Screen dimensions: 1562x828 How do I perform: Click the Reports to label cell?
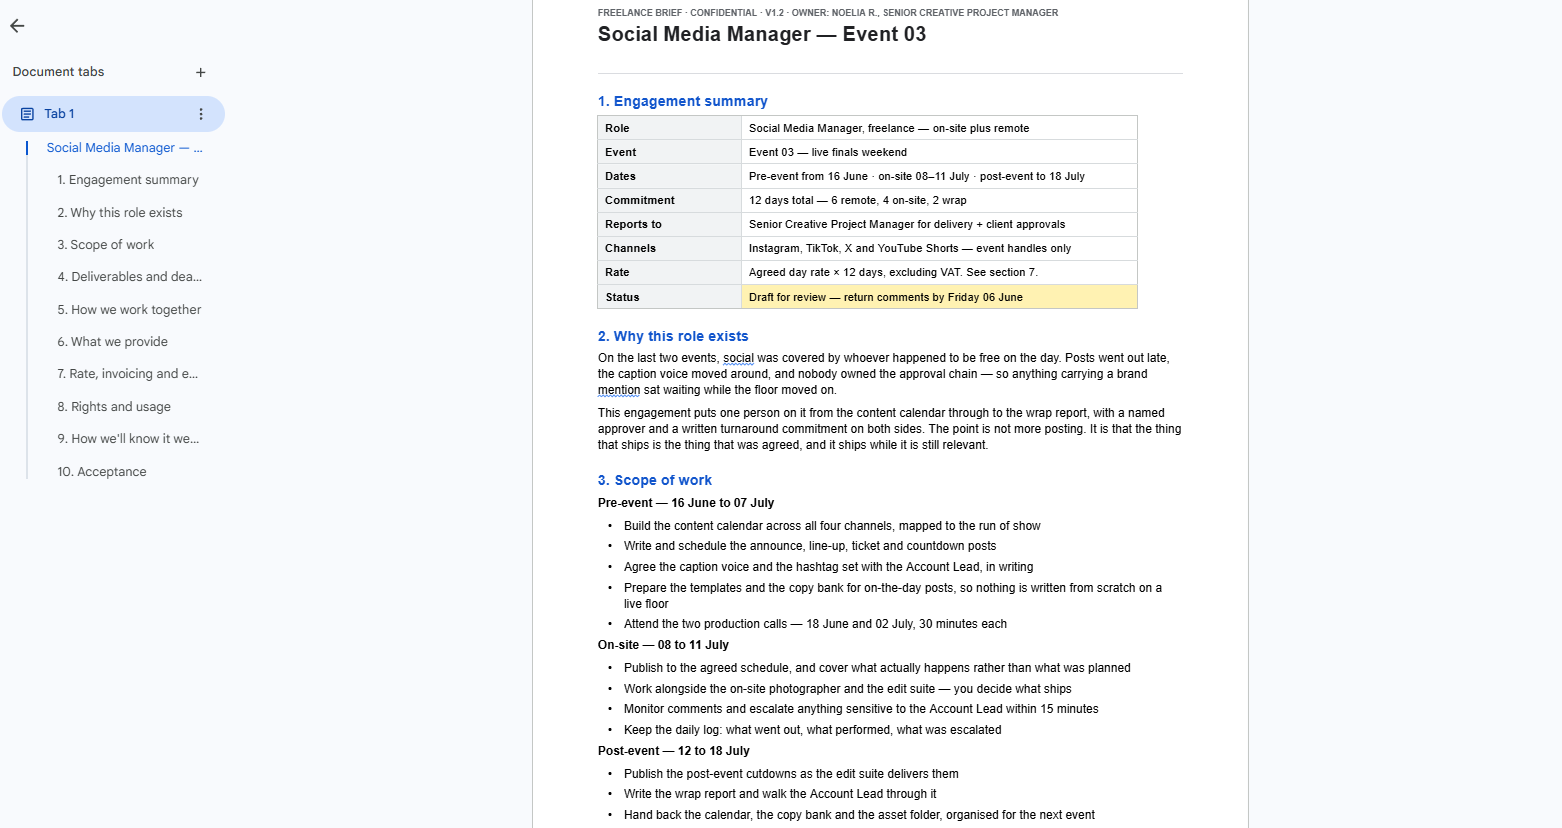[669, 224]
